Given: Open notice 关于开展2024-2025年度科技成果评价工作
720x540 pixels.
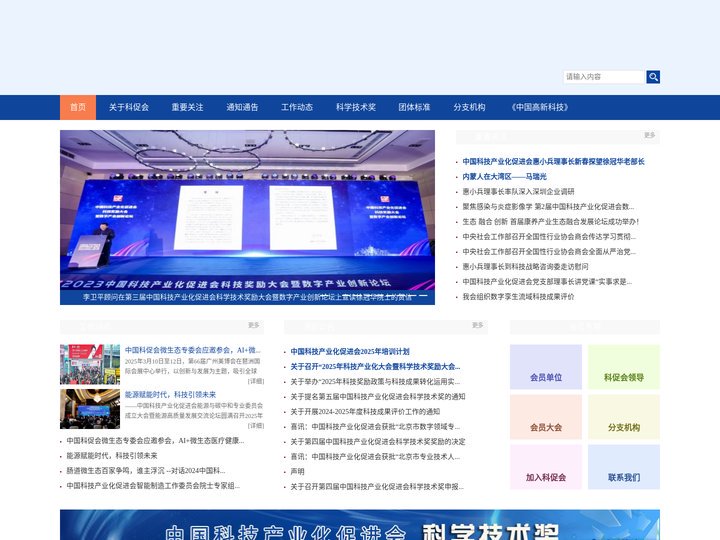Looking at the screenshot, I should (x=365, y=412).
